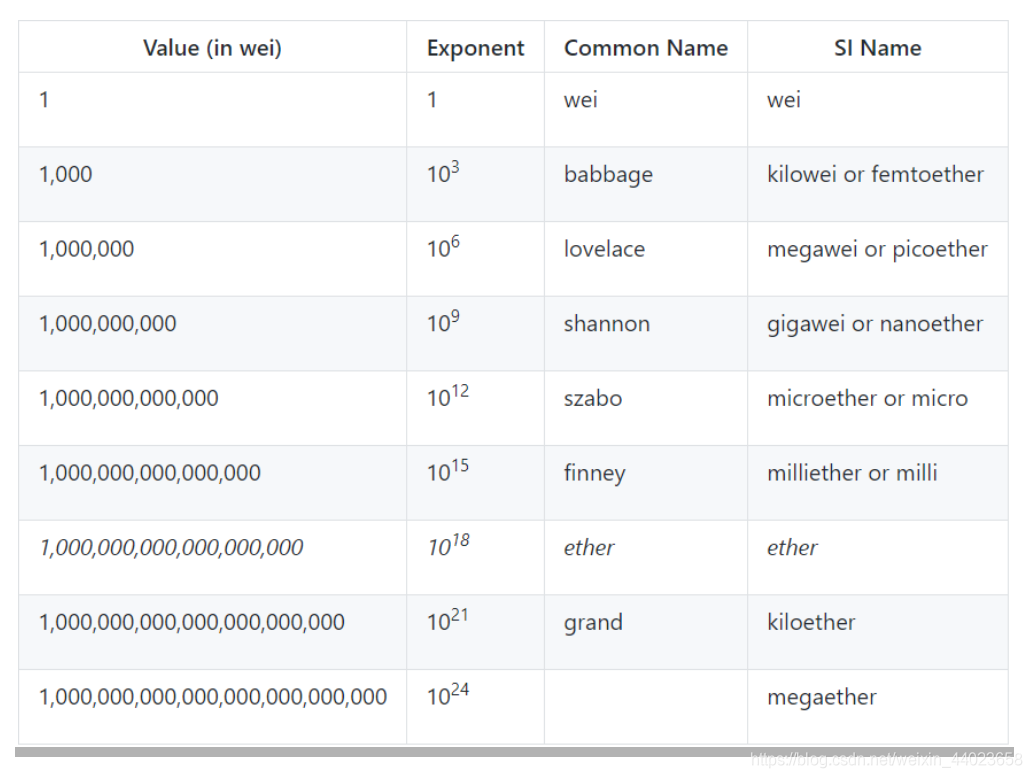Click the "babbage" common name cell

pos(608,175)
